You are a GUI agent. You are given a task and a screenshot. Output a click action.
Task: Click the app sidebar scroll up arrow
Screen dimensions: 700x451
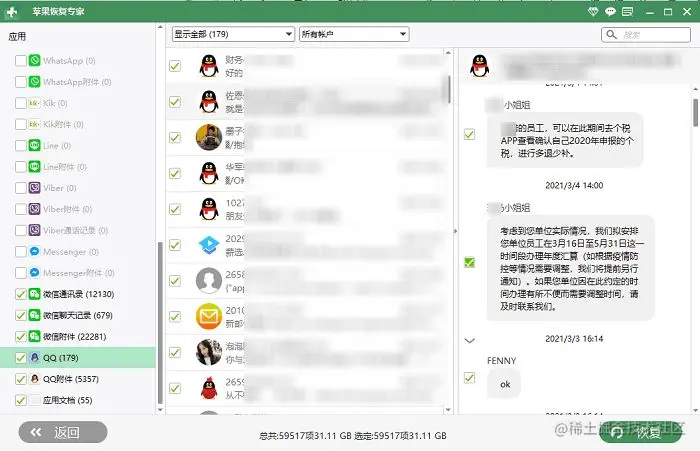(160, 28)
